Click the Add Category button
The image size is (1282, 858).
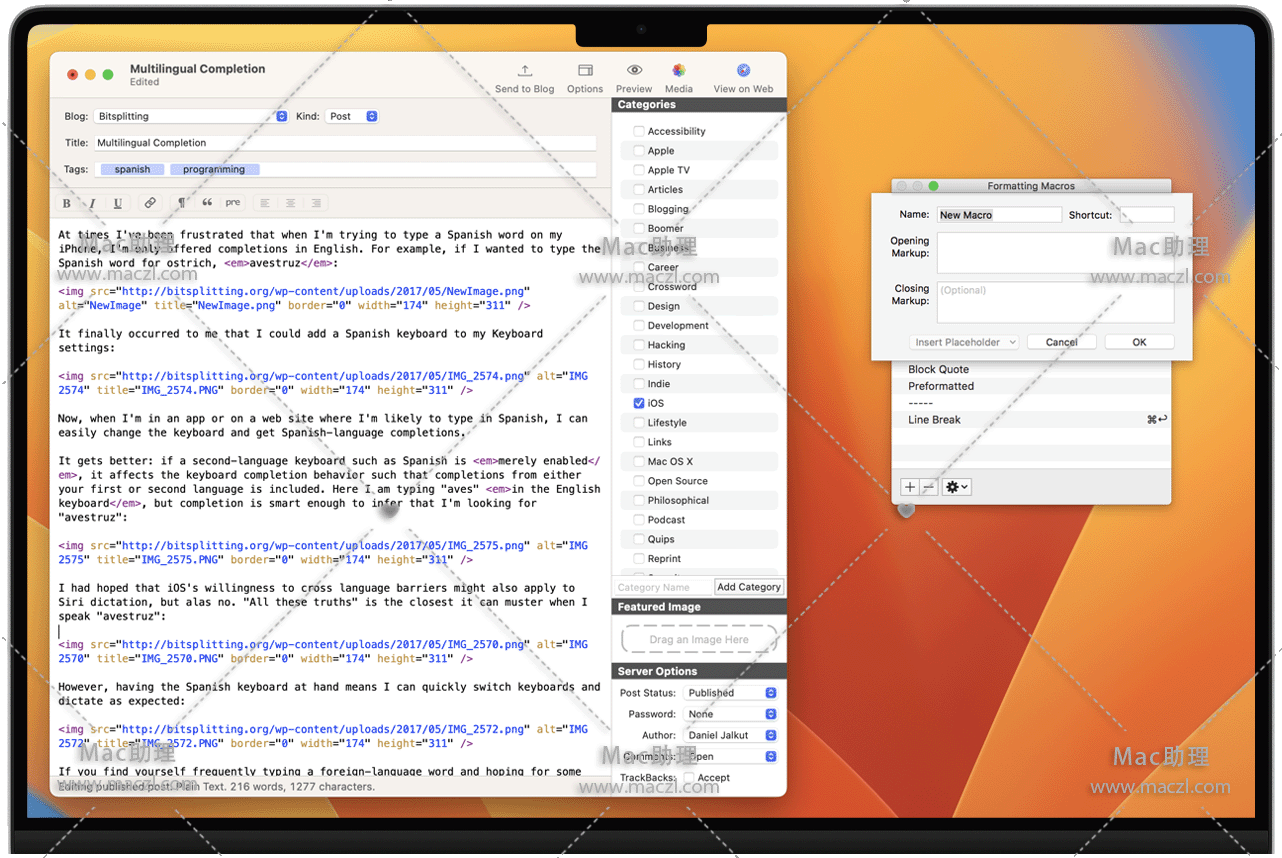coord(749,587)
